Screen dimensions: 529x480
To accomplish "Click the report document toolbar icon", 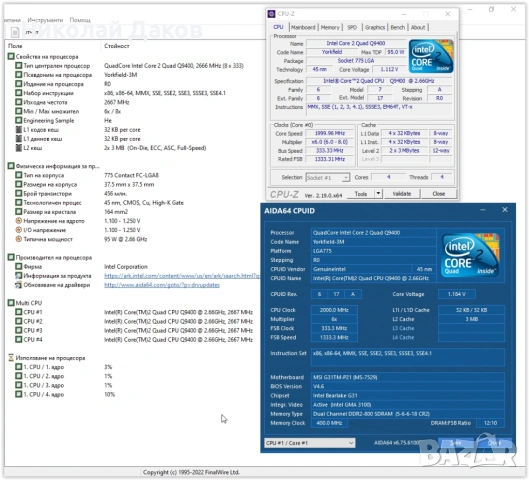I will (15, 32).
